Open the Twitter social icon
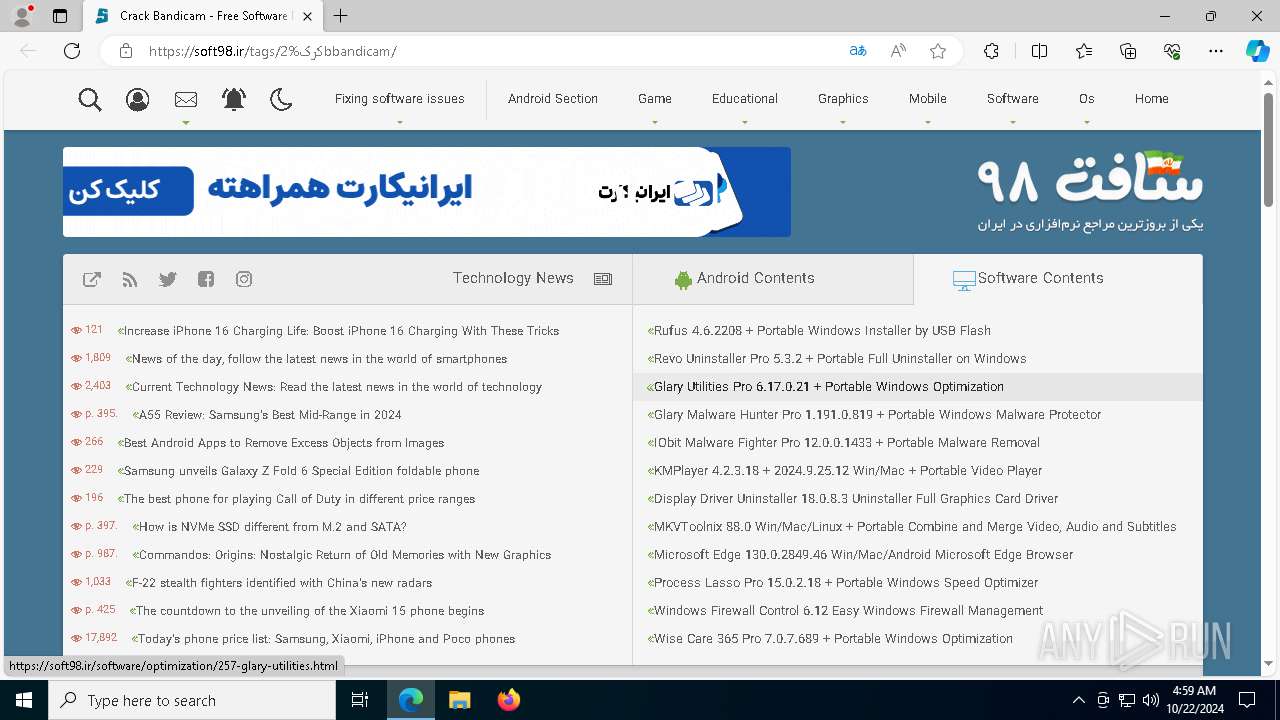Image resolution: width=1280 pixels, height=720 pixels. point(168,279)
